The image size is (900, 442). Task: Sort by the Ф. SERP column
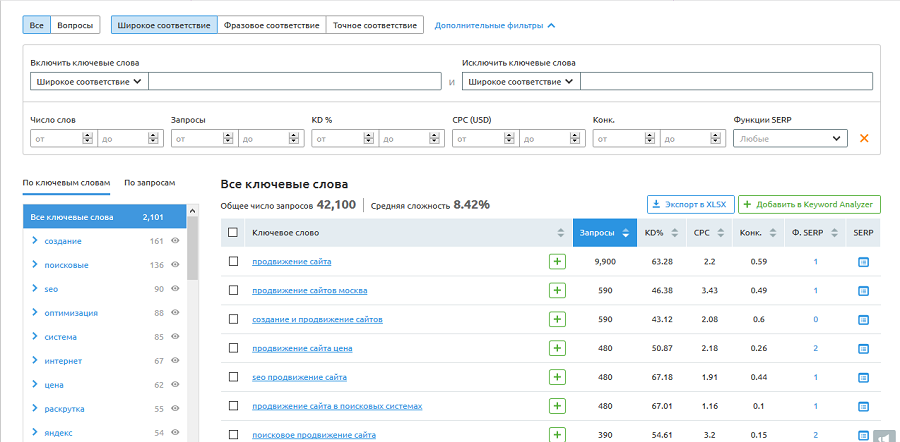(x=815, y=233)
